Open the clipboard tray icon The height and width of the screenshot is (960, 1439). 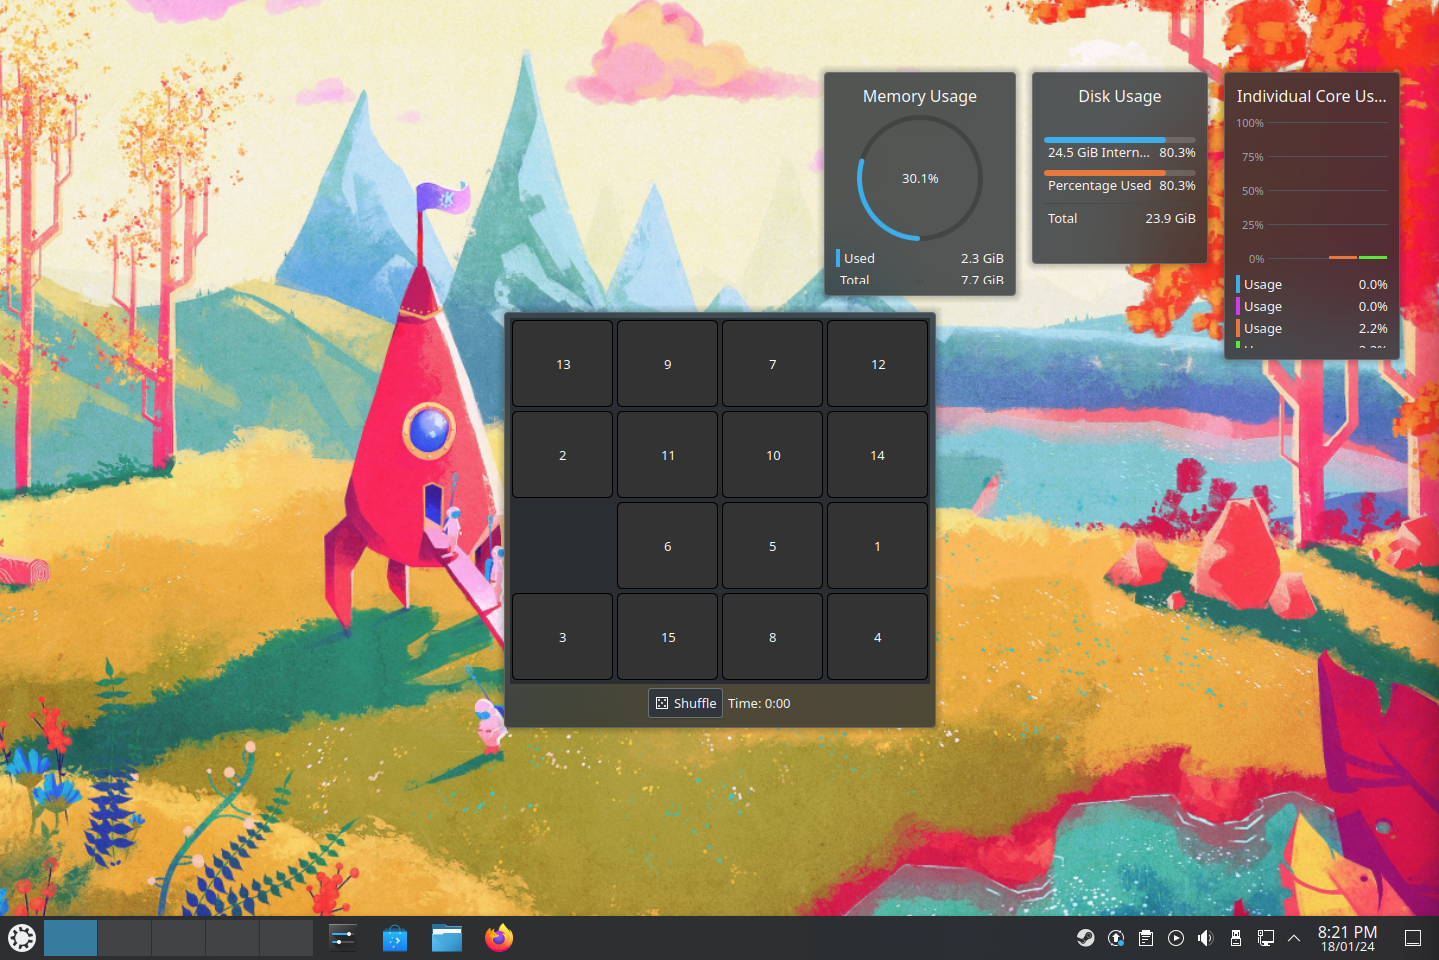click(x=1146, y=938)
